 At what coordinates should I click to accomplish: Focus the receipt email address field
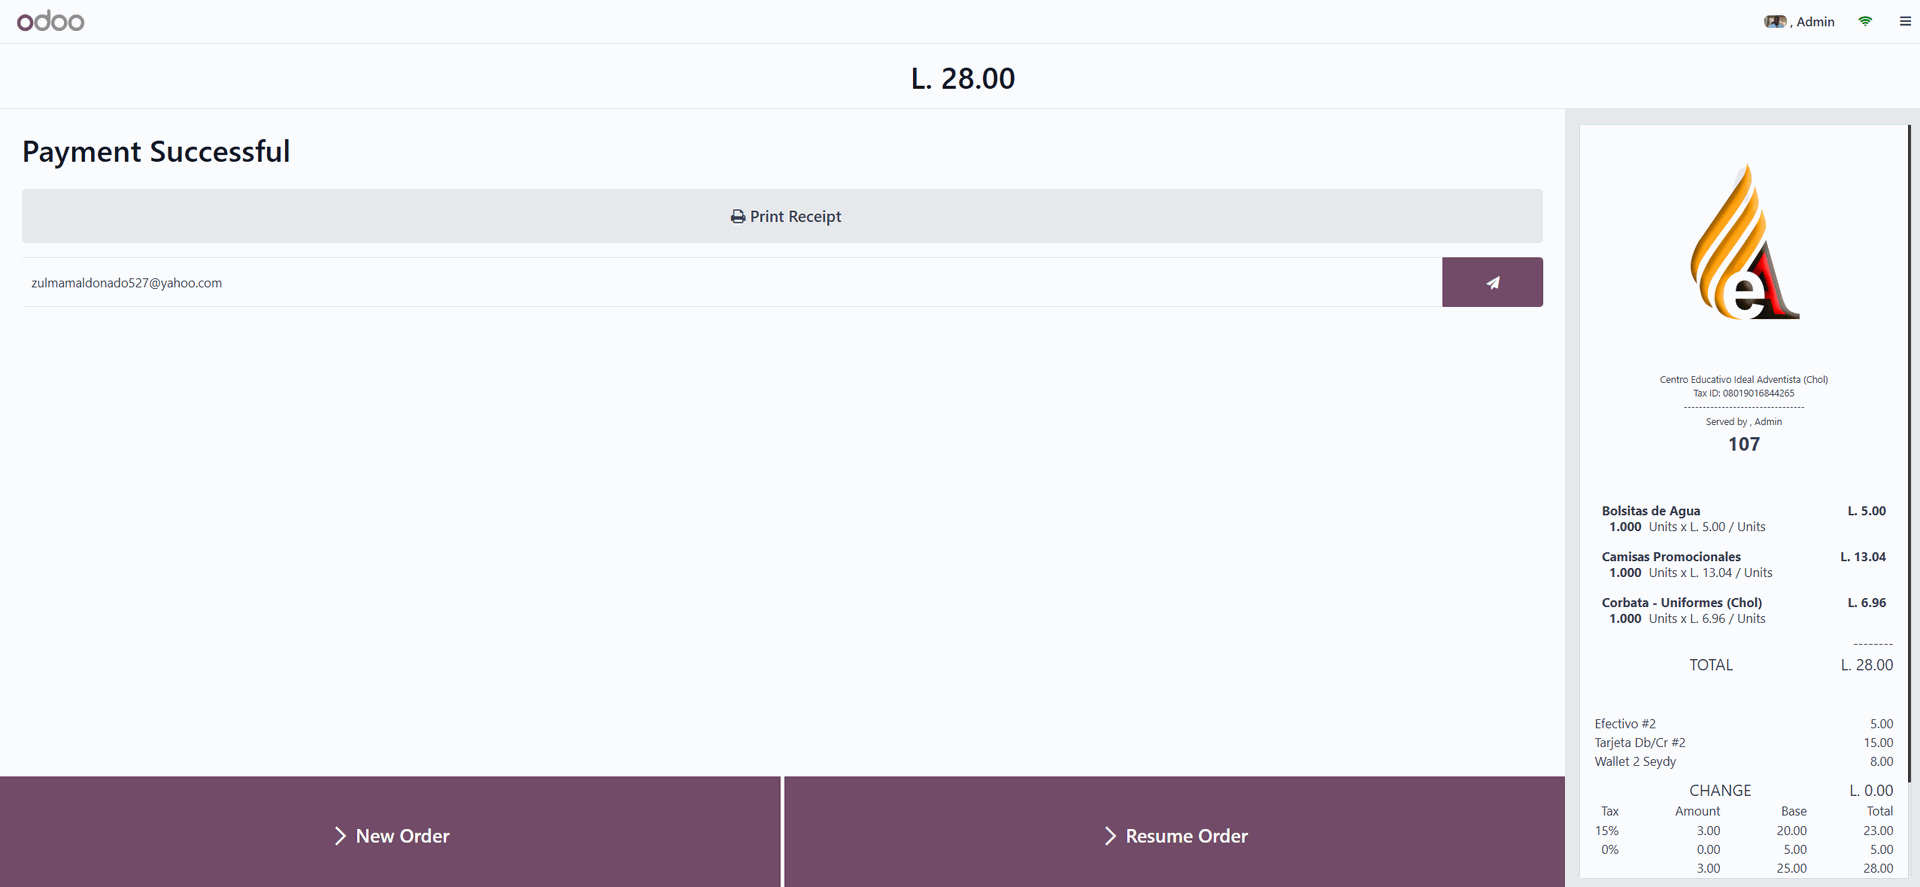[x=732, y=283]
